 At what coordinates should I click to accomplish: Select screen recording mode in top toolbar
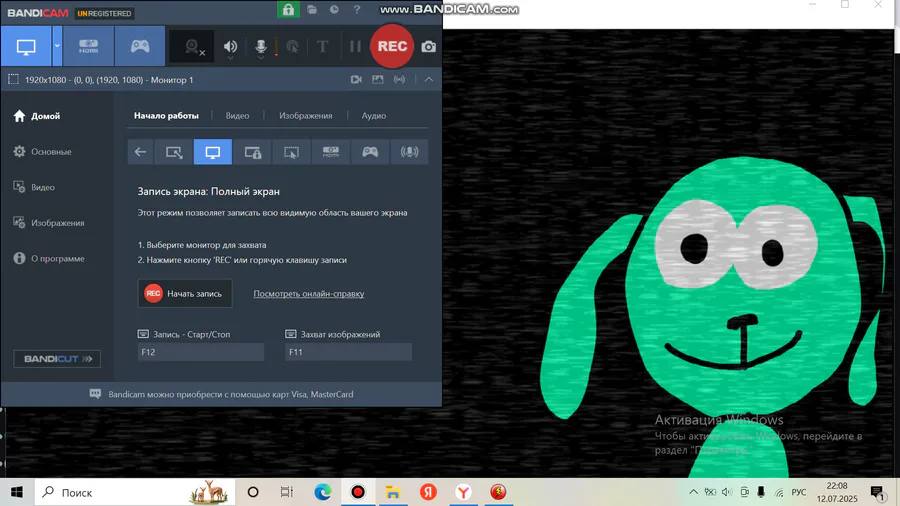point(26,46)
